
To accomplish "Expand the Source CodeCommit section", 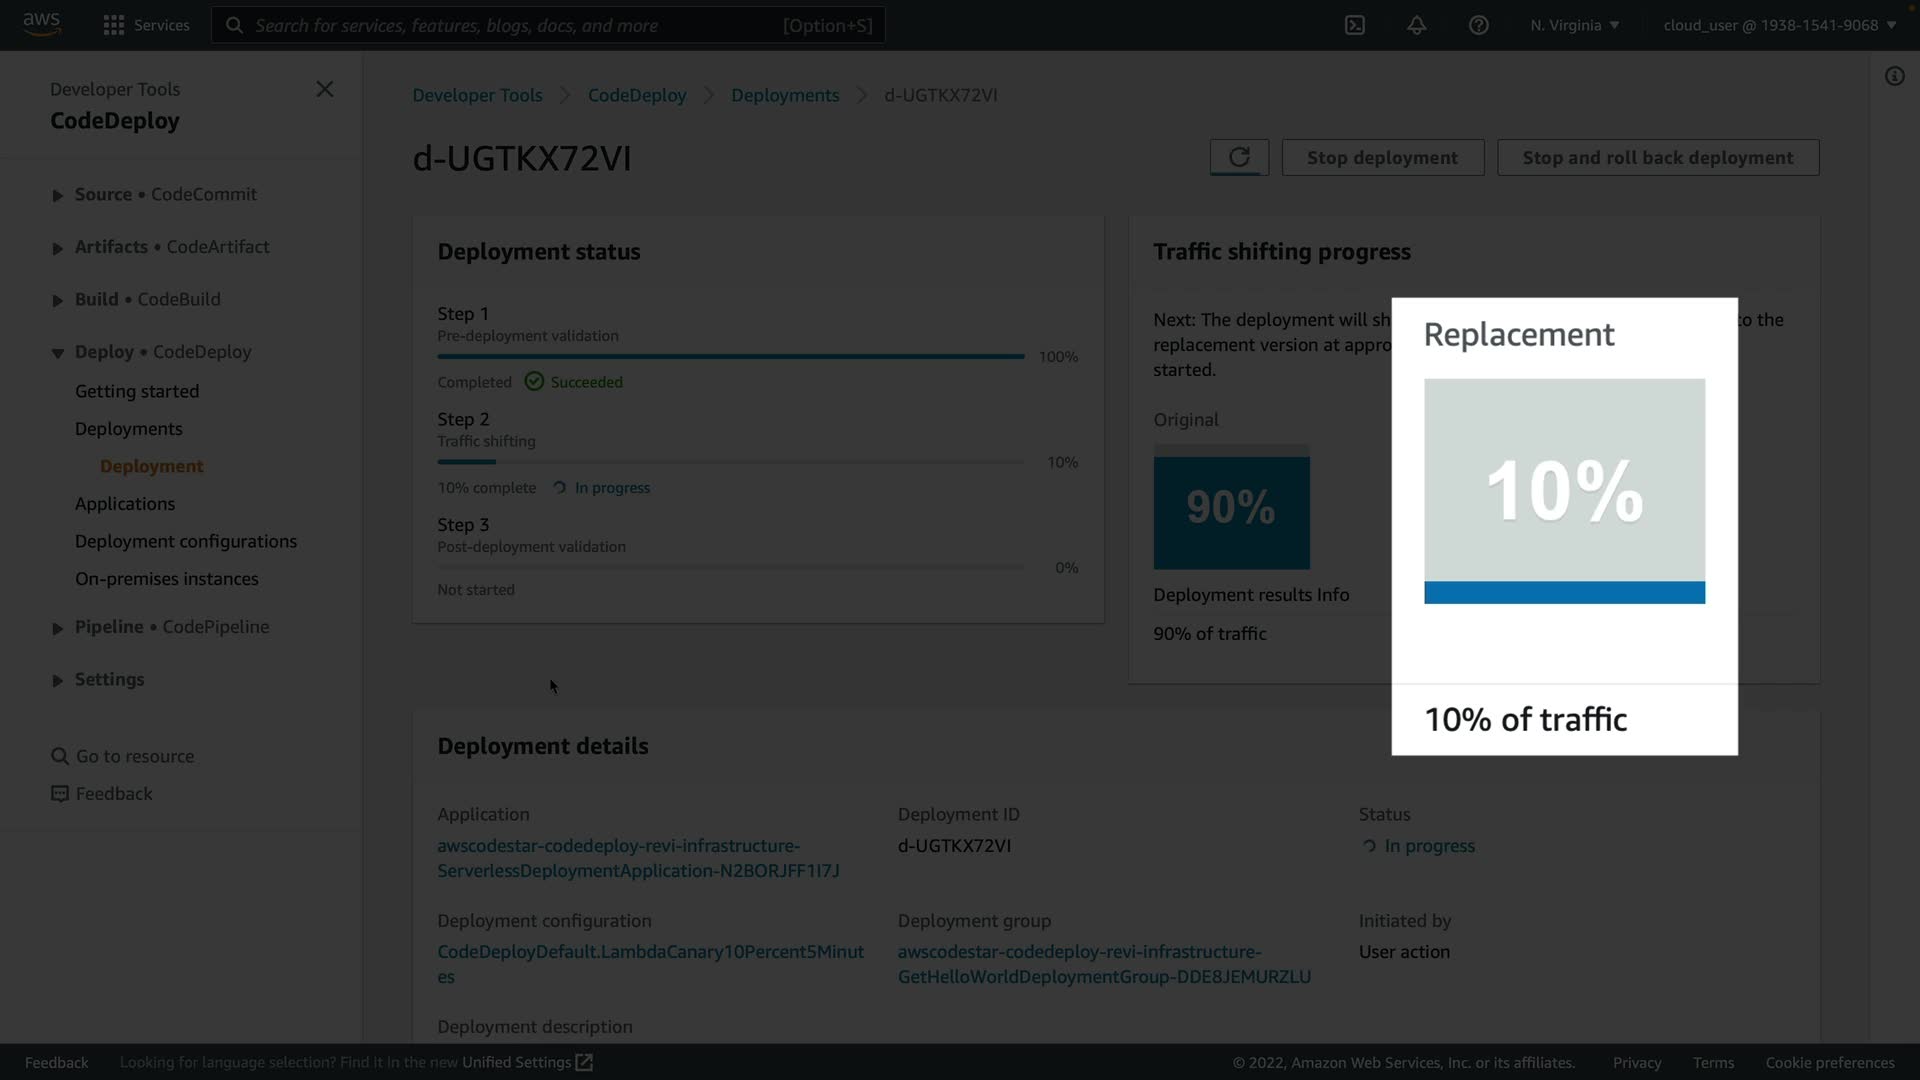I will (58, 195).
